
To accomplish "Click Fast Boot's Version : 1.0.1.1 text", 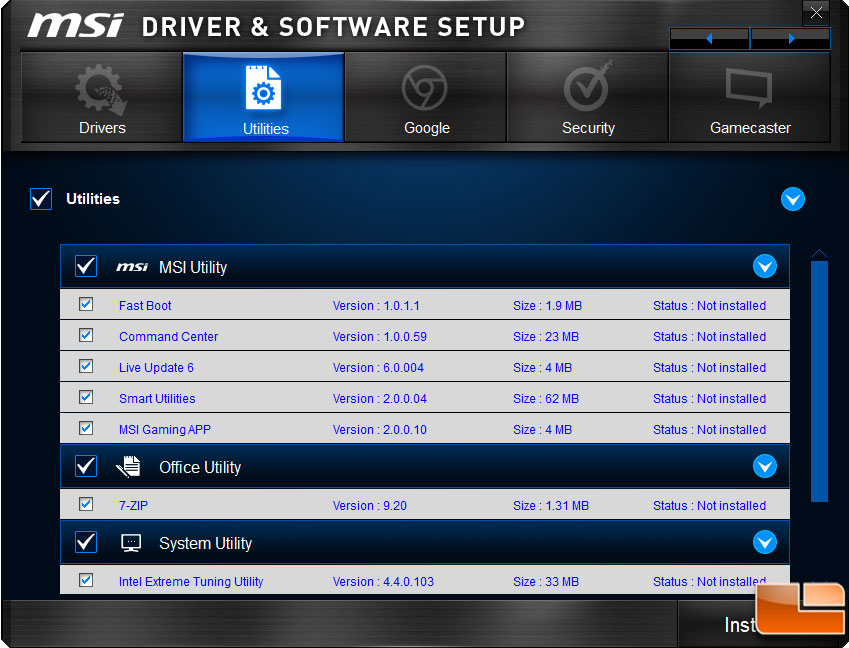I will click(376, 305).
